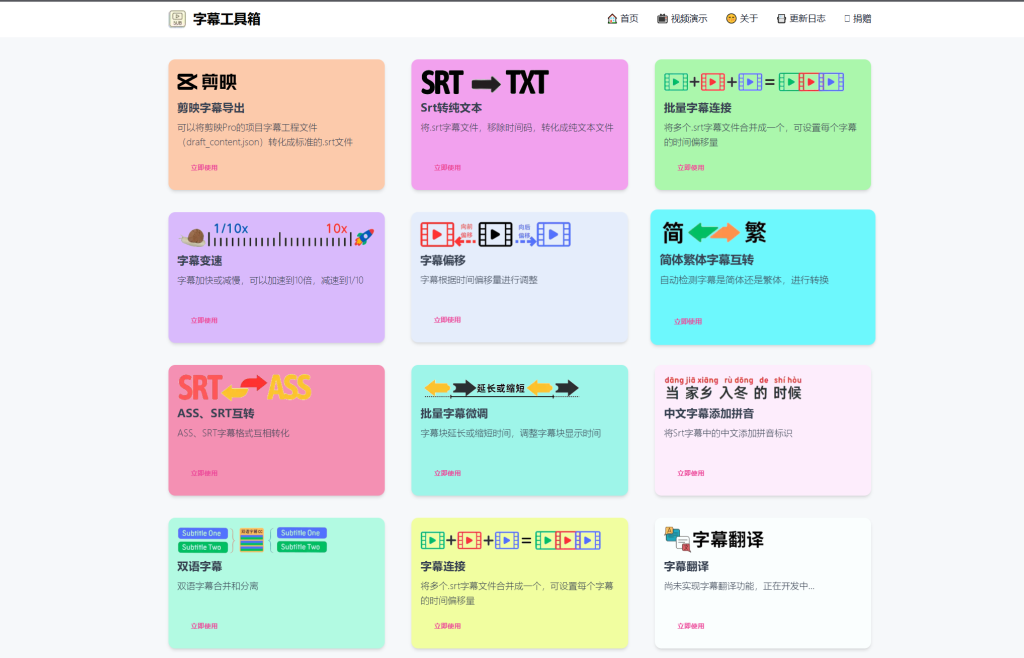Open the 视频演示 menu item
The width and height of the screenshot is (1024, 658).
tap(683, 18)
